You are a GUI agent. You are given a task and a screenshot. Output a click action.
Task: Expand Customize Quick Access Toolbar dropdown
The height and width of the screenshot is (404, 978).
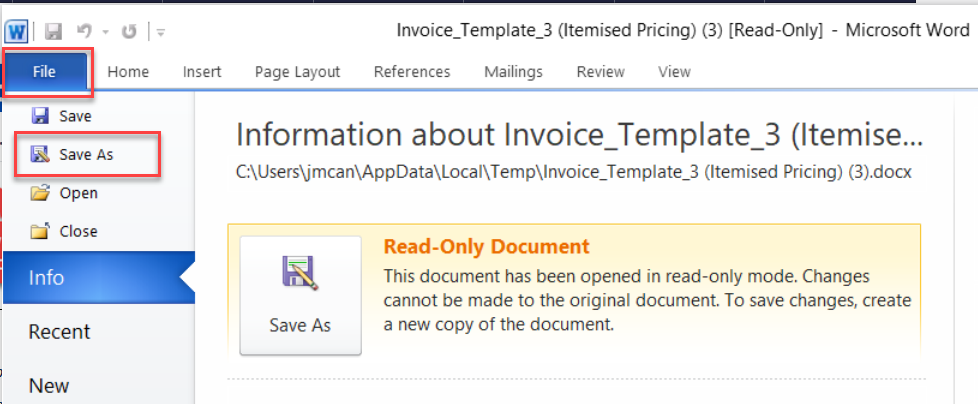point(160,32)
